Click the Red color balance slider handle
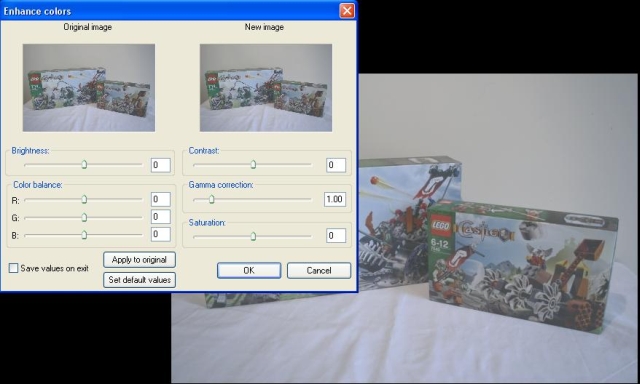 coord(84,199)
